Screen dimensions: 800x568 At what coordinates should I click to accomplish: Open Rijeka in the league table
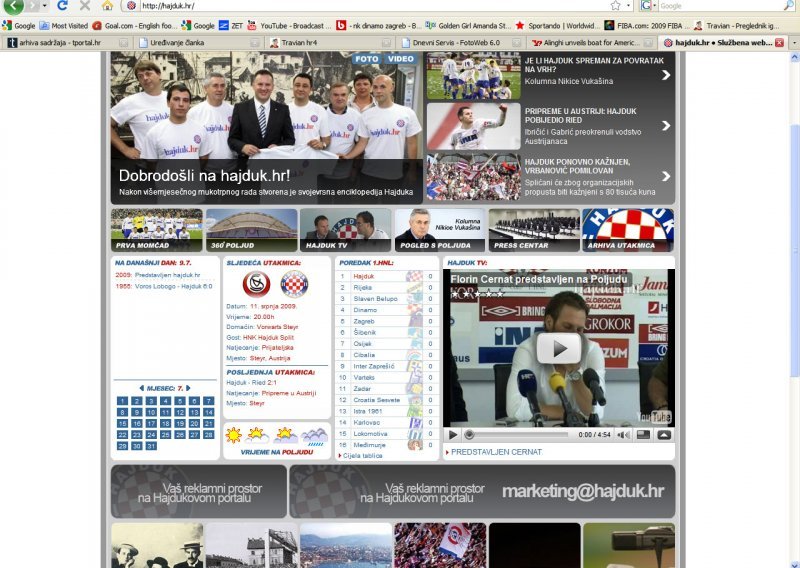click(363, 287)
